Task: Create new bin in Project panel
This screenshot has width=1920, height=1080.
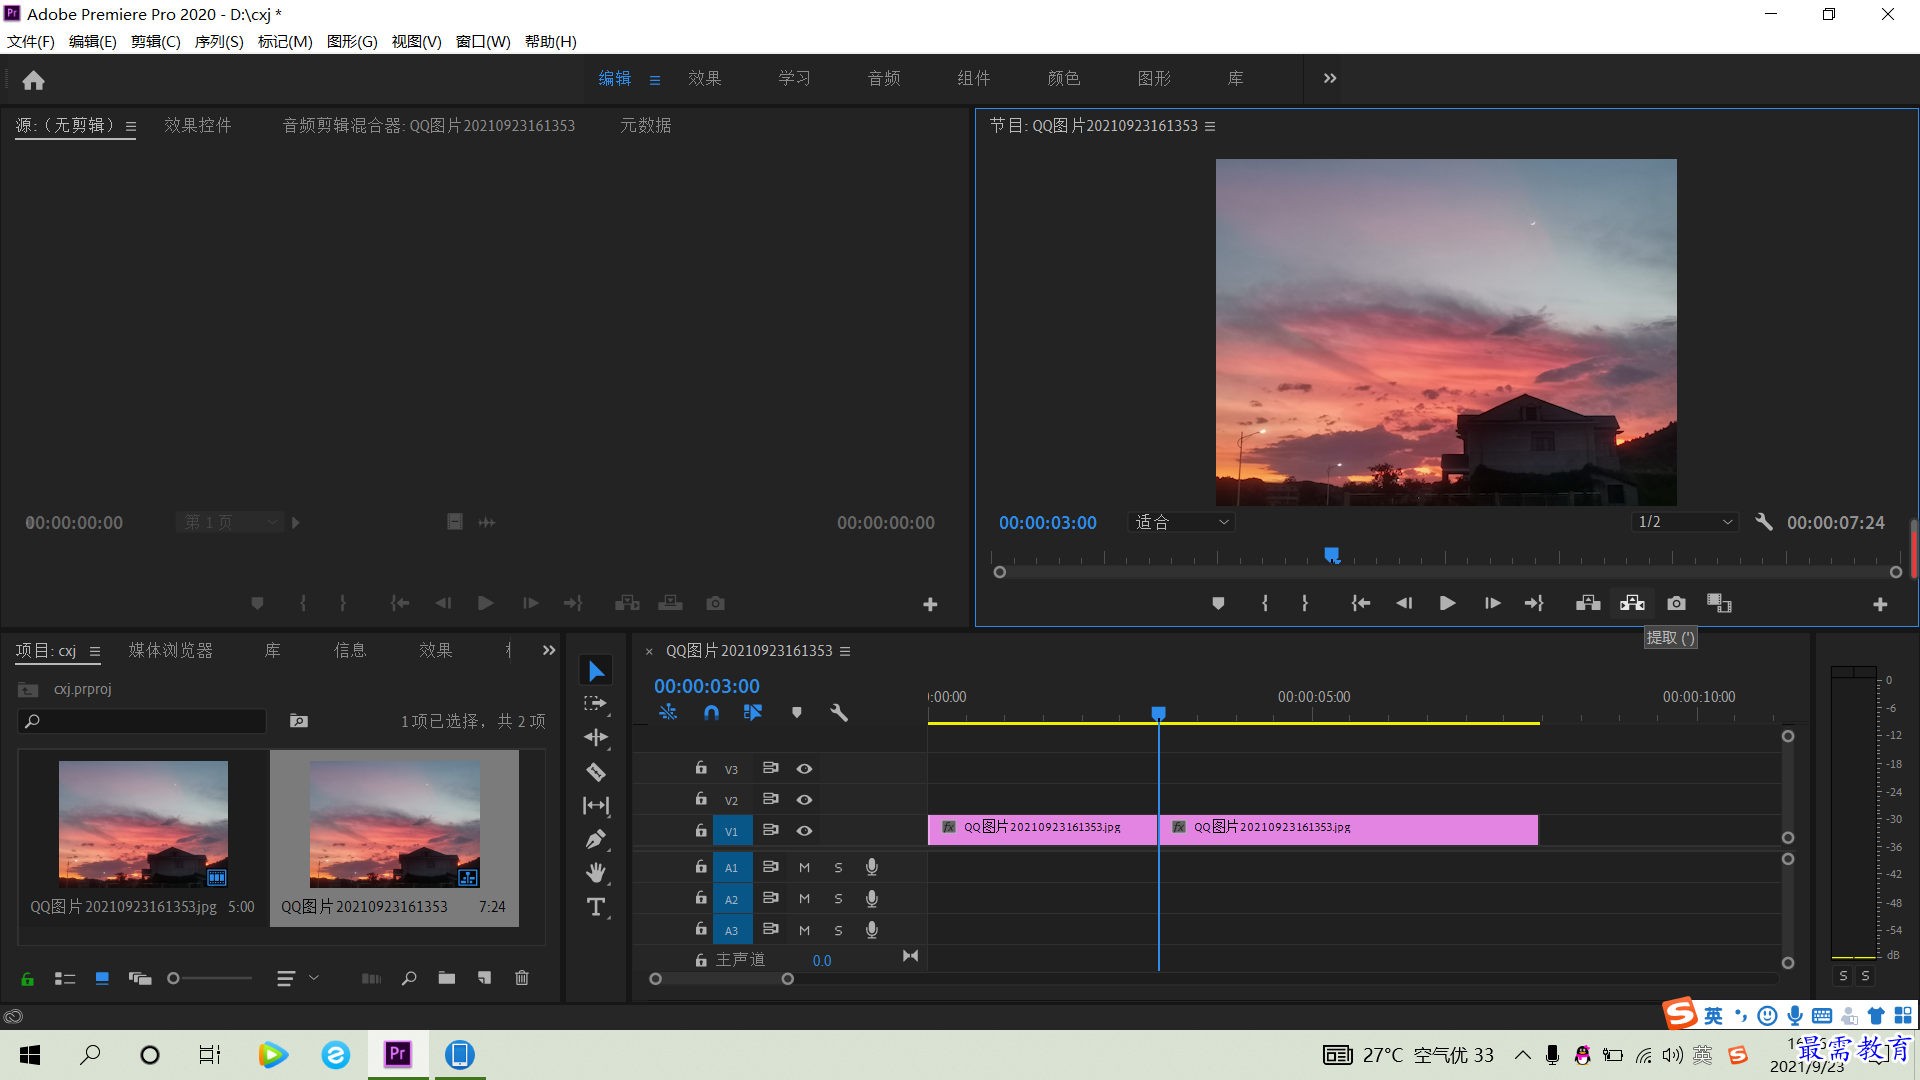Action: pyautogui.click(x=447, y=978)
